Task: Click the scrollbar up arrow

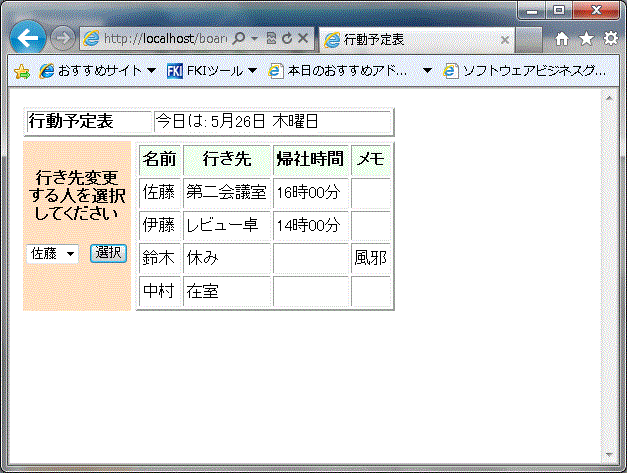Action: [609, 98]
